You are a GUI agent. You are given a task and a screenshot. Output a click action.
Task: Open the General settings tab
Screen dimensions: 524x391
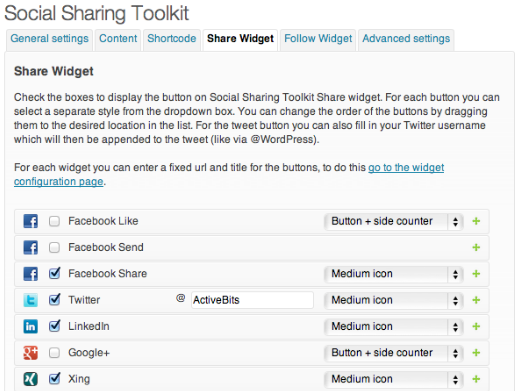(x=49, y=39)
